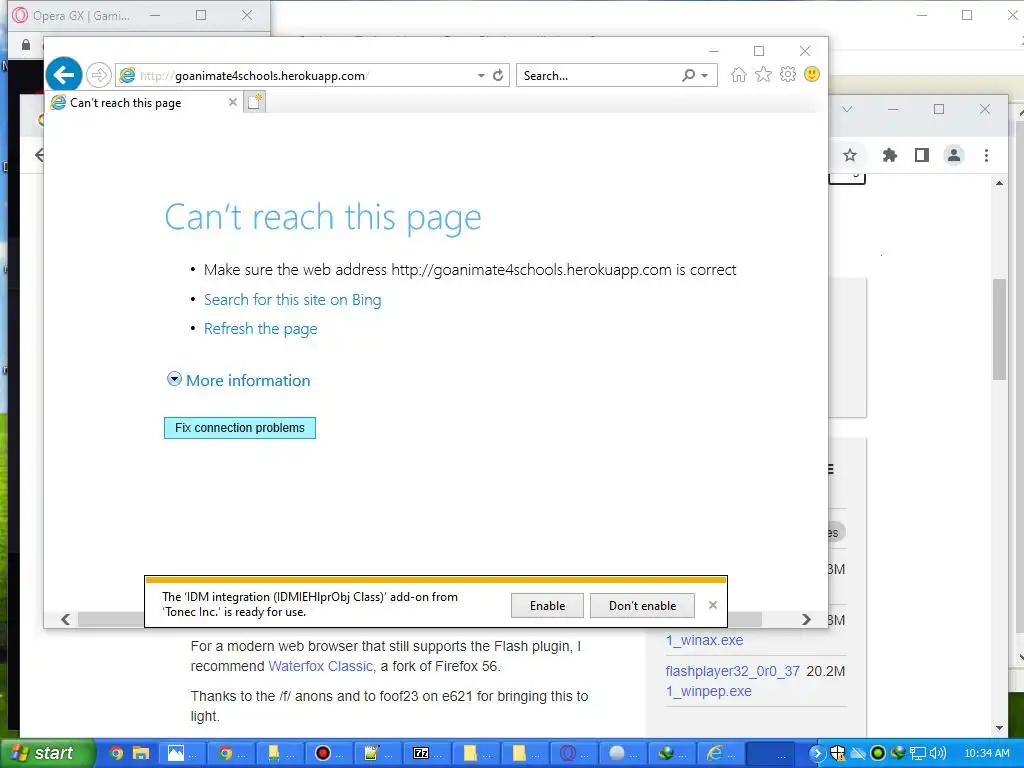The width and height of the screenshot is (1024, 768).
Task: Open Chrome extensions puzzle icon
Action: click(889, 155)
